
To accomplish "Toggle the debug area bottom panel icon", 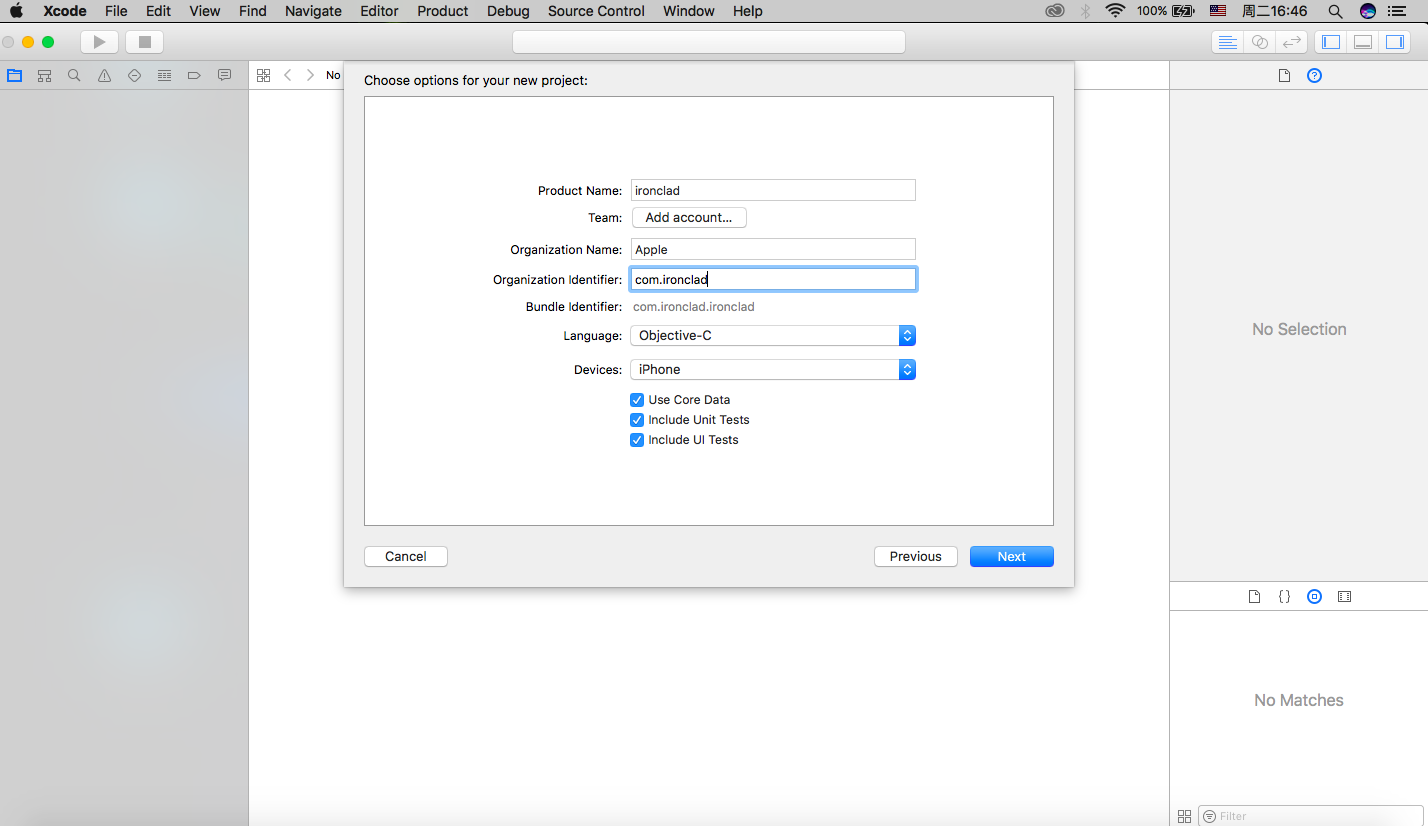I will tap(1362, 42).
